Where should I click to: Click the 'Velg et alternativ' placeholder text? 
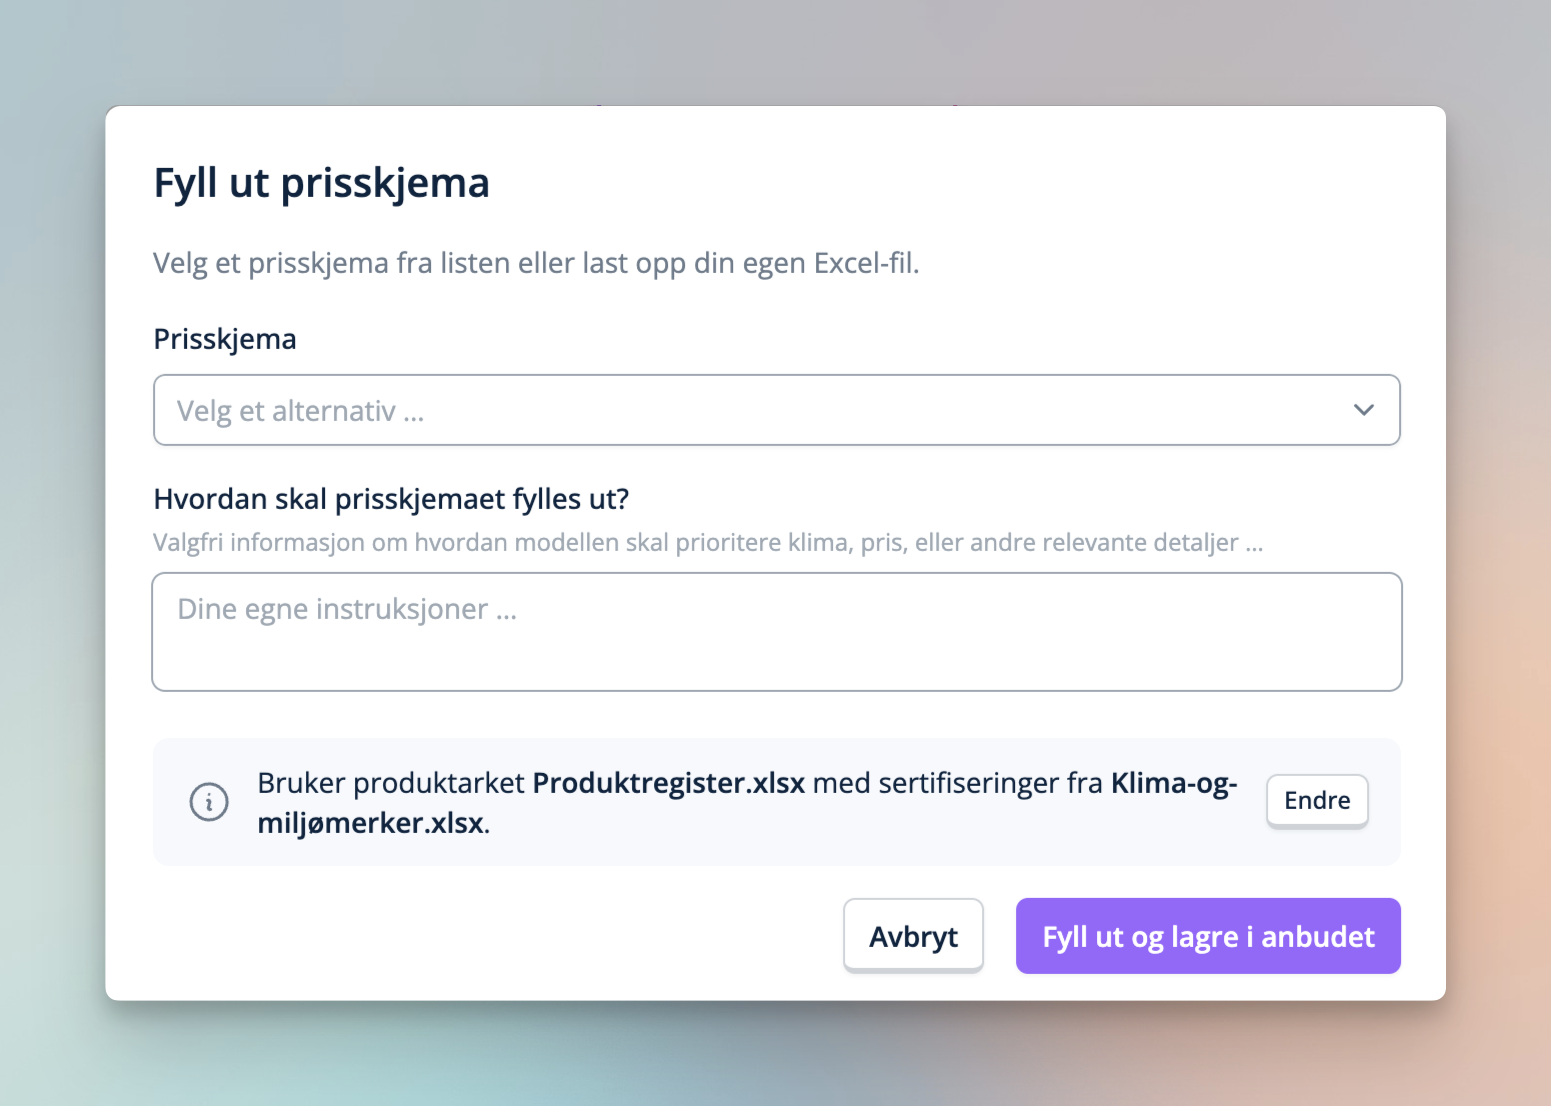(x=301, y=411)
